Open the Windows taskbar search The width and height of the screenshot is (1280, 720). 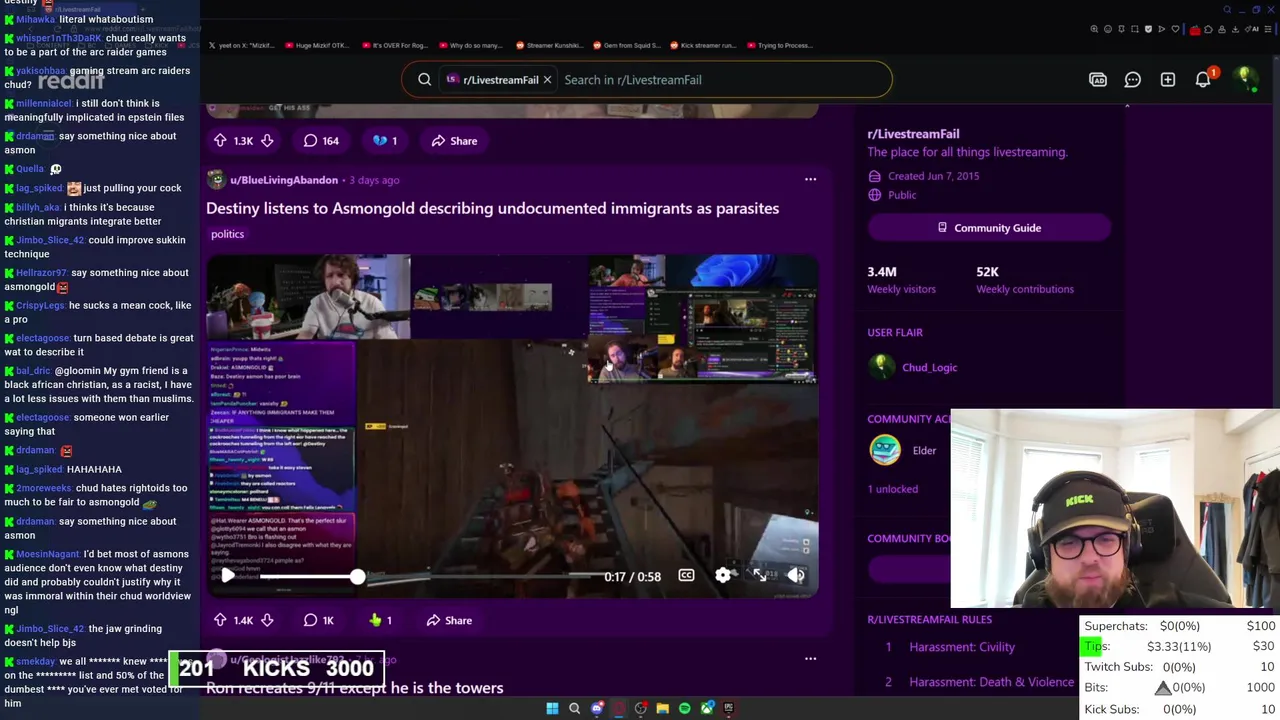574,708
